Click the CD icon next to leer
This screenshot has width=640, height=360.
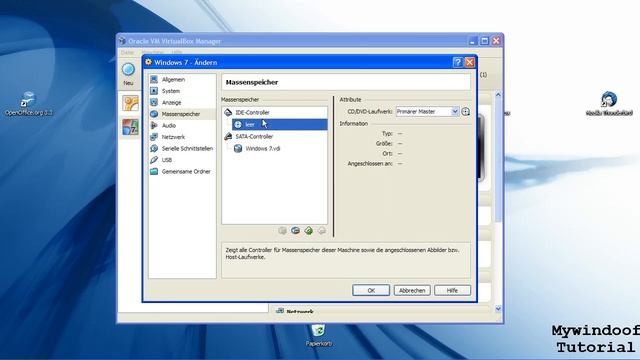pos(238,124)
